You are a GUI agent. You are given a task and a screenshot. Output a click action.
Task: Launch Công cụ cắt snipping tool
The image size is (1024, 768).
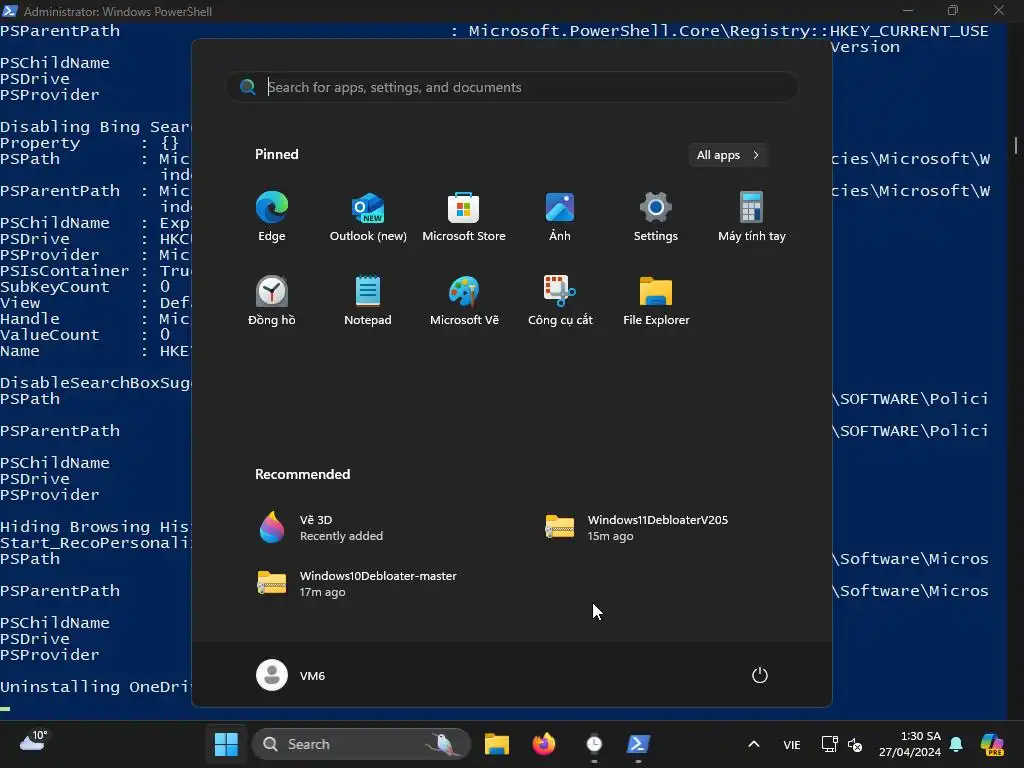(560, 300)
